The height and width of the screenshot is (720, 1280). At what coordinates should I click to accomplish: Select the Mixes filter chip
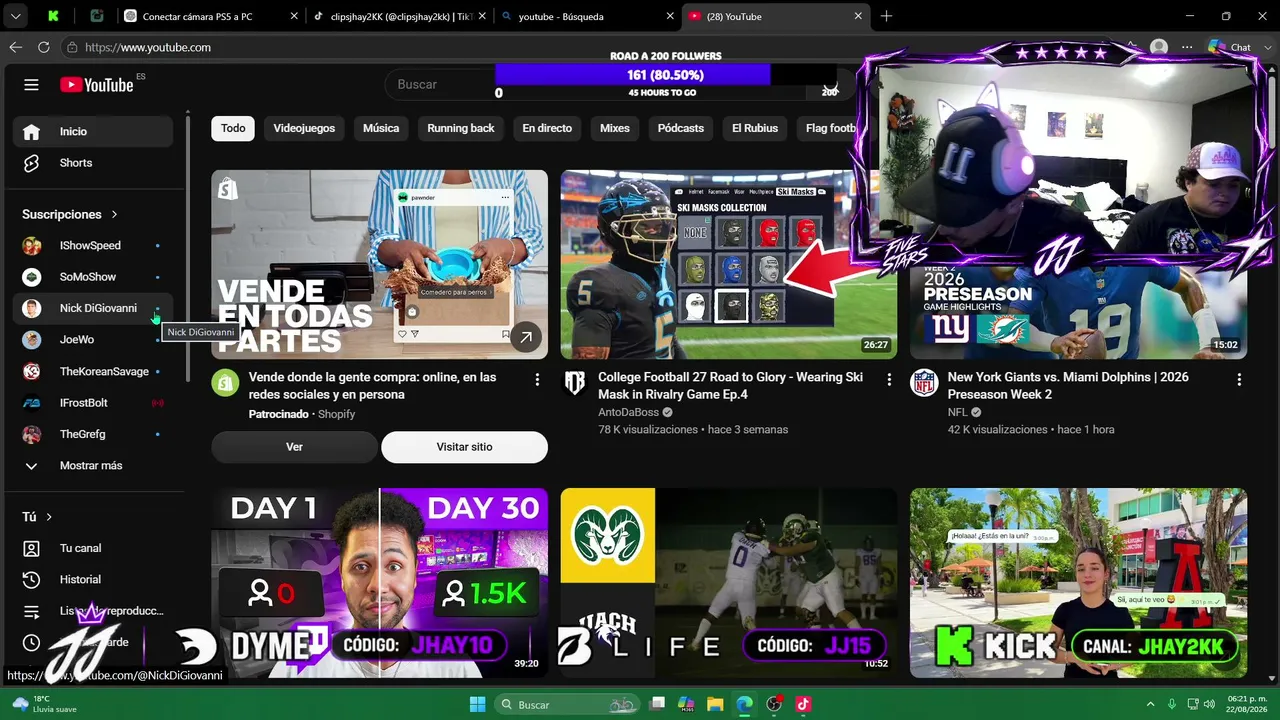(615, 128)
